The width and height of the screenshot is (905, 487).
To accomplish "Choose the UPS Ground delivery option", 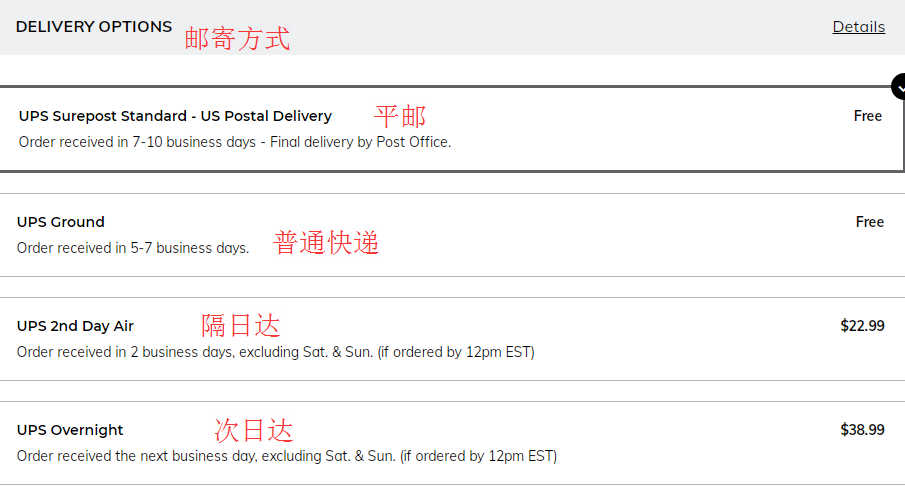I will click(61, 222).
